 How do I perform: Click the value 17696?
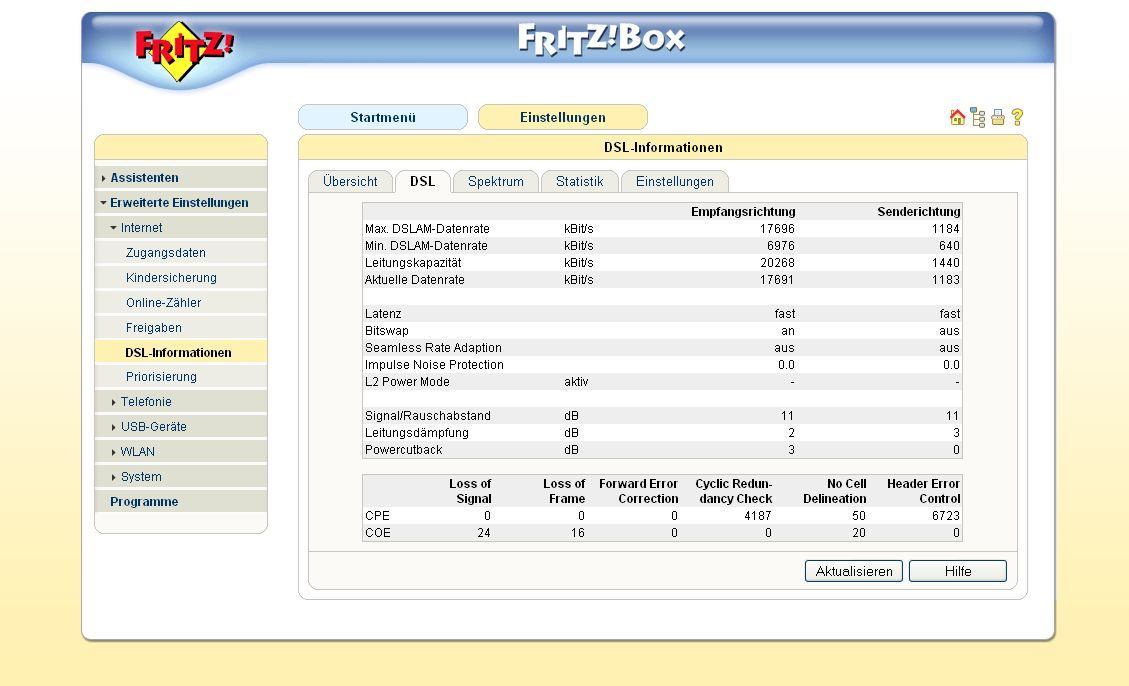(777, 229)
